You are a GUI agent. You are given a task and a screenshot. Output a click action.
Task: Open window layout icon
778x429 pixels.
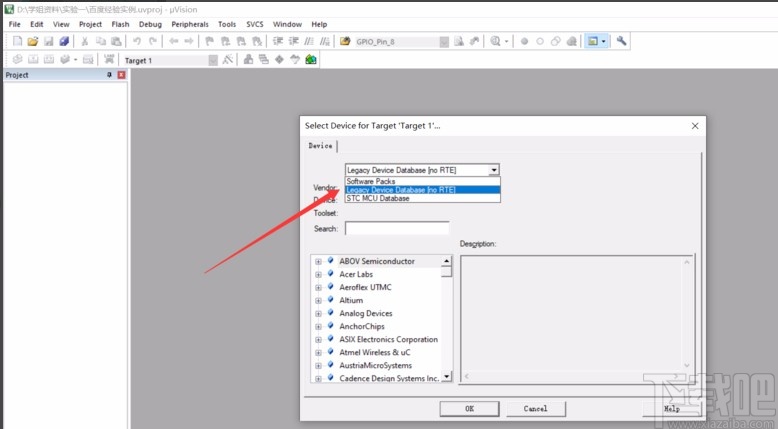593,41
